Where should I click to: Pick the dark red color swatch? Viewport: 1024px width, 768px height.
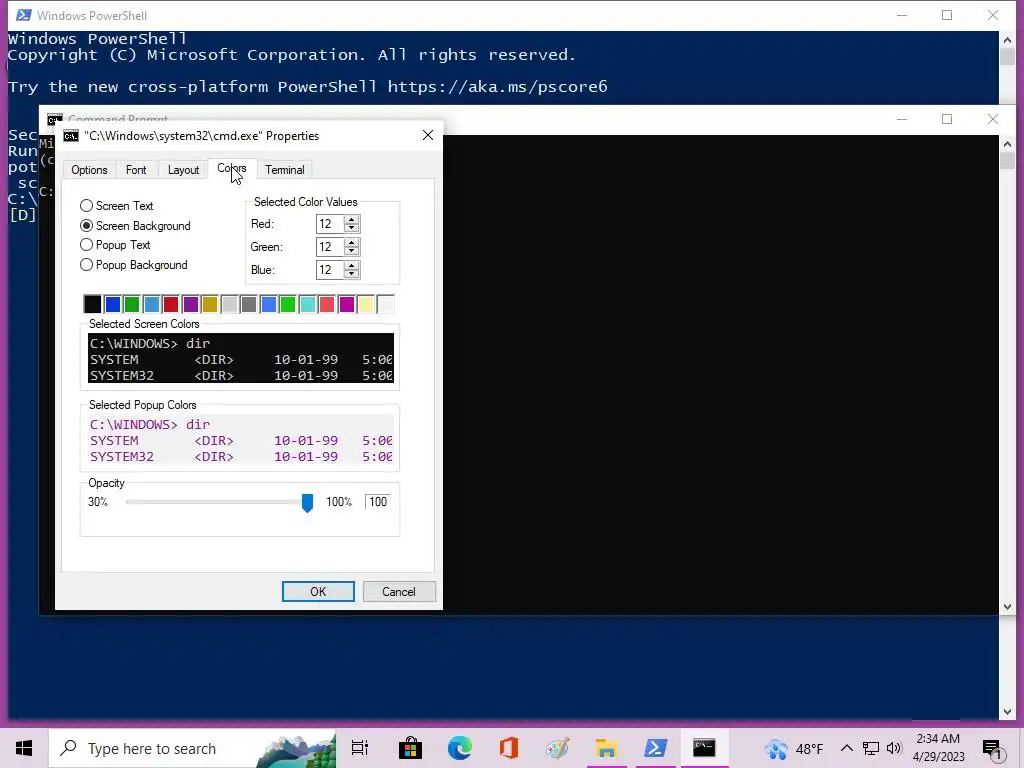click(170, 304)
